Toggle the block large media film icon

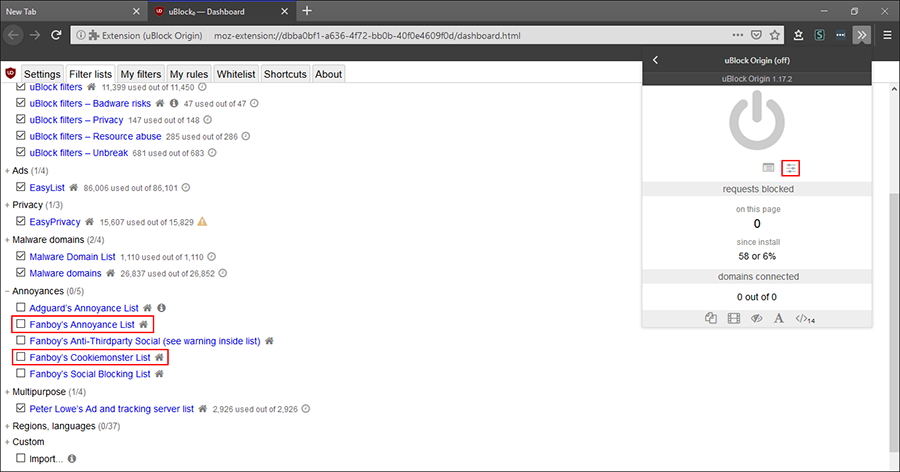point(734,318)
